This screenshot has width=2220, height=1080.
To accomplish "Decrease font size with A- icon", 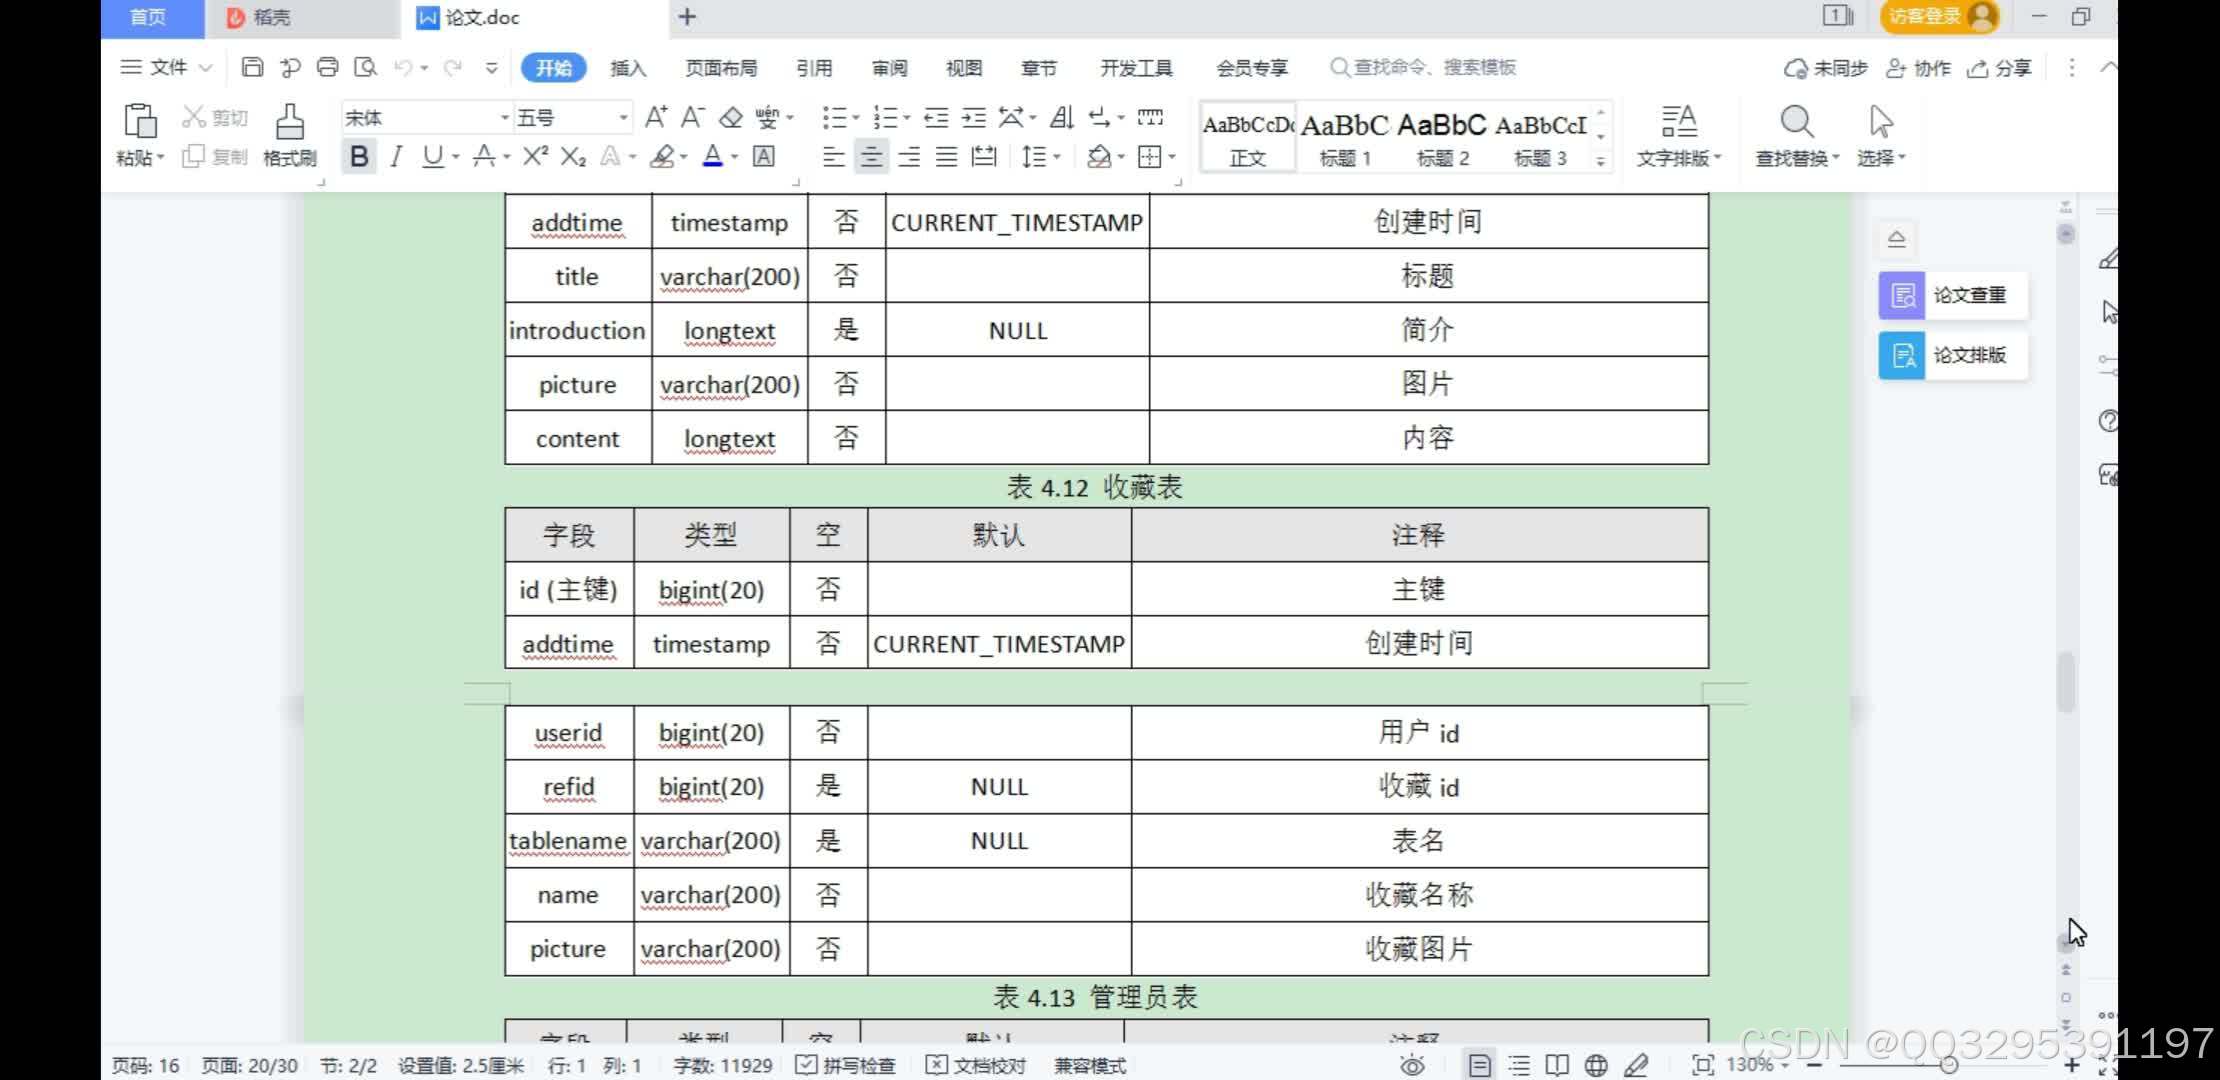I will [693, 118].
